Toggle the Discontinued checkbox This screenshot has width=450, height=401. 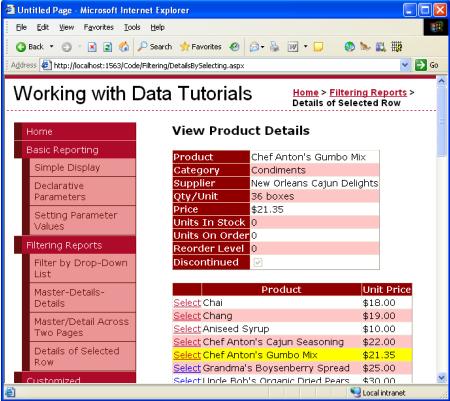click(258, 263)
